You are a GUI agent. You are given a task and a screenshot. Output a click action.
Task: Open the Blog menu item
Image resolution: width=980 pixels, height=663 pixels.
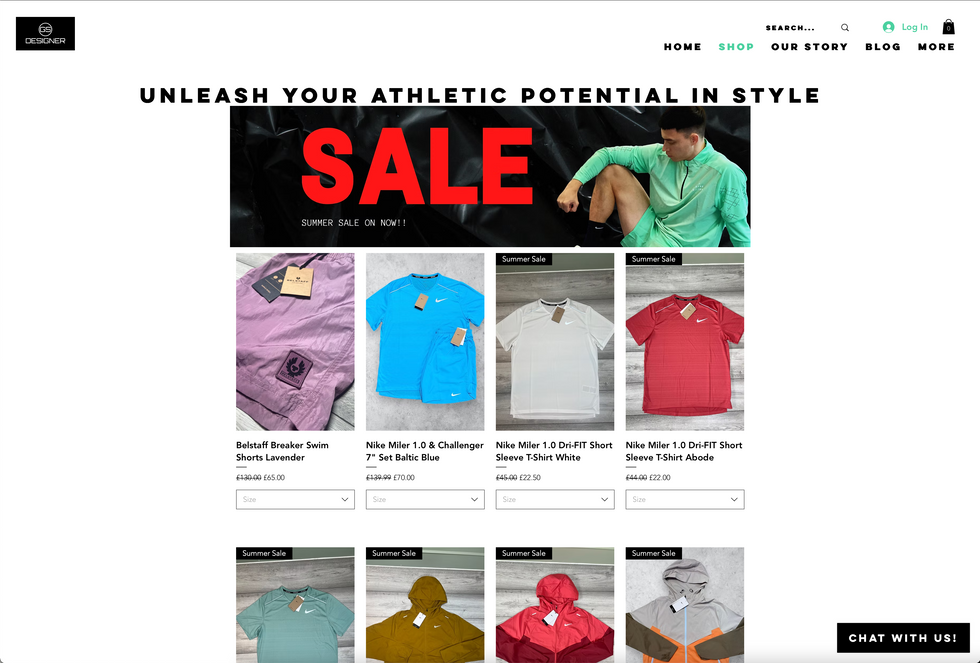882,47
